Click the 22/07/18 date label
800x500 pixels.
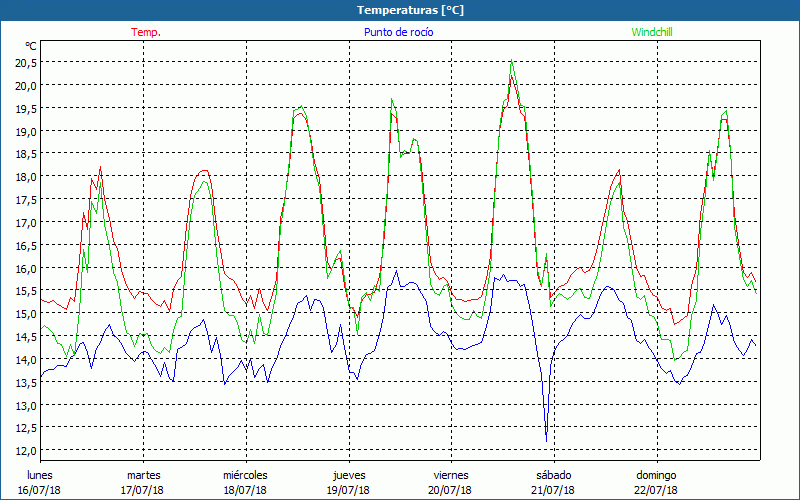point(657,490)
